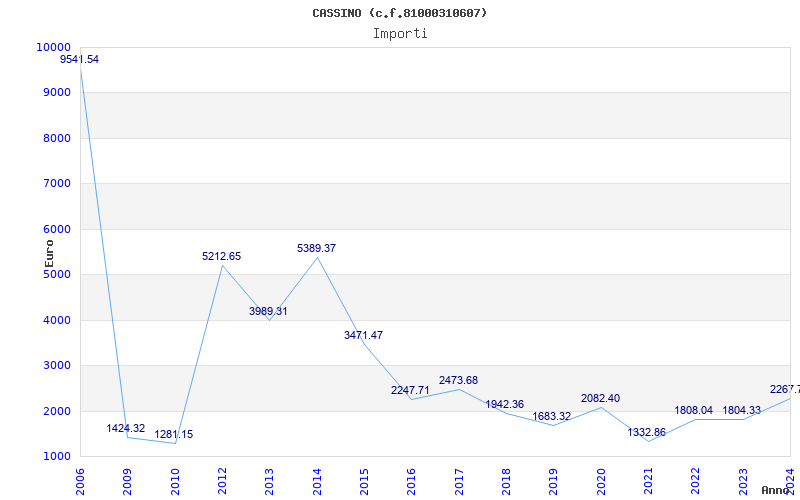
Task: Select data label 1808.04
Action: [693, 410]
